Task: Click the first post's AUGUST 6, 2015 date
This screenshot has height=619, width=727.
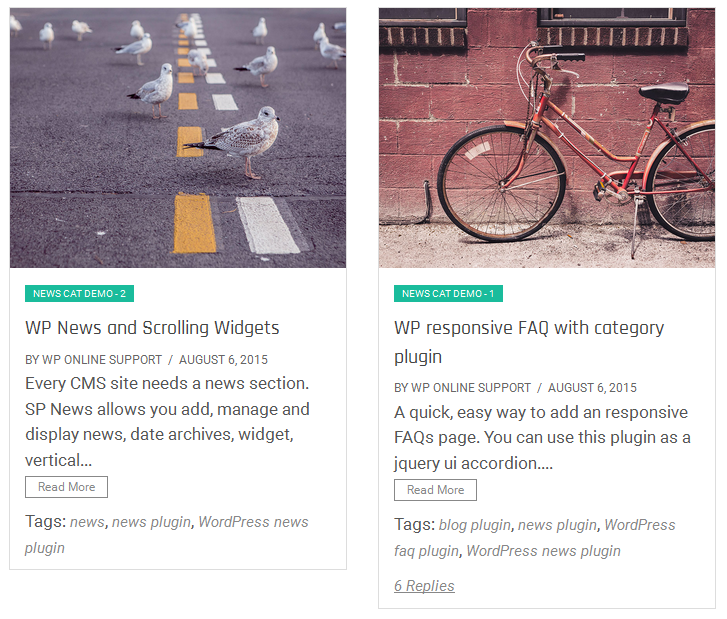Action: 224,359
